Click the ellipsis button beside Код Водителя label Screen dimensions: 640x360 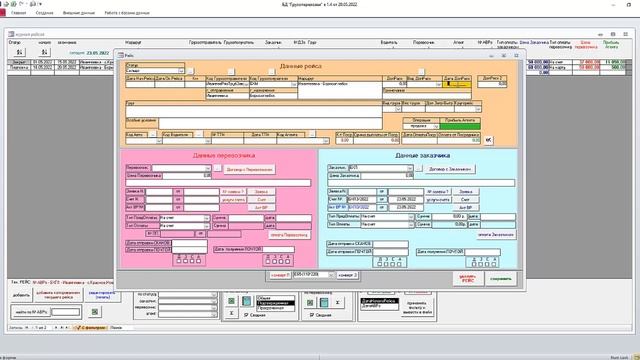pyautogui.click(x=198, y=134)
